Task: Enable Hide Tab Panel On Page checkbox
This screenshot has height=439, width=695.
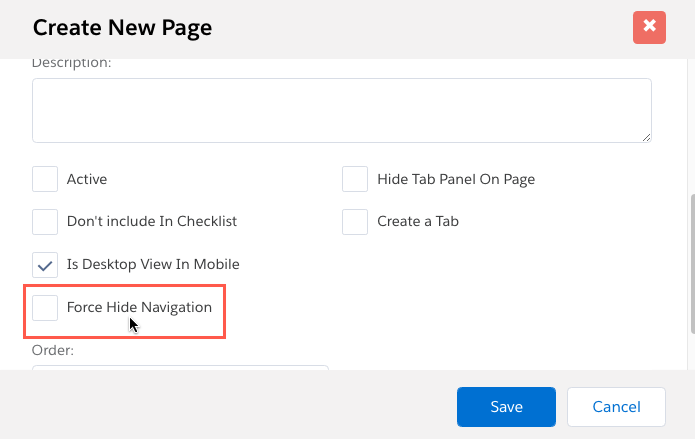Action: 355,179
